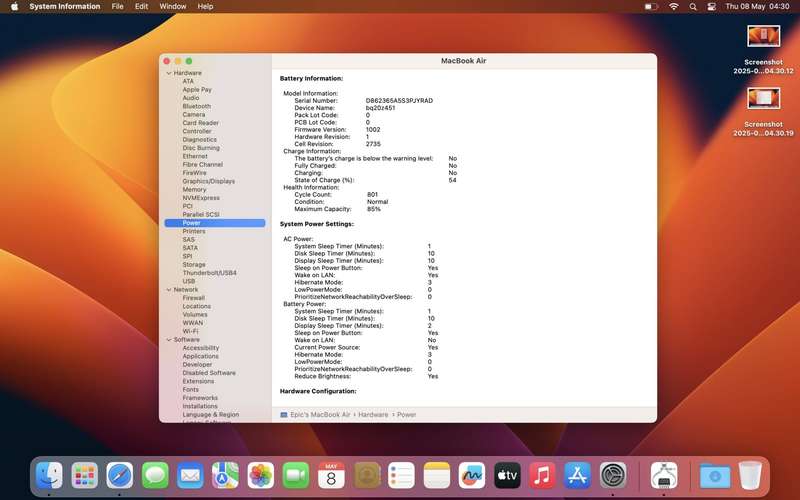
Task: Select ATA in Hardware list
Action: [188, 81]
